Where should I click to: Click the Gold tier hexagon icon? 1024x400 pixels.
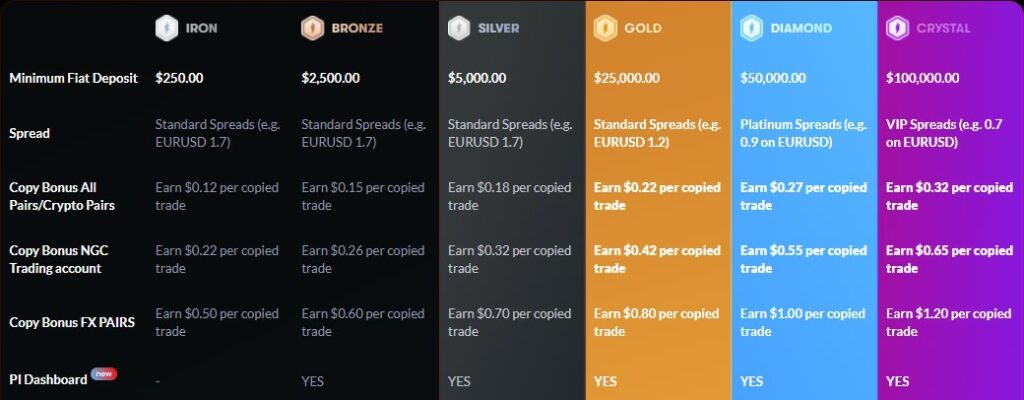coord(605,29)
